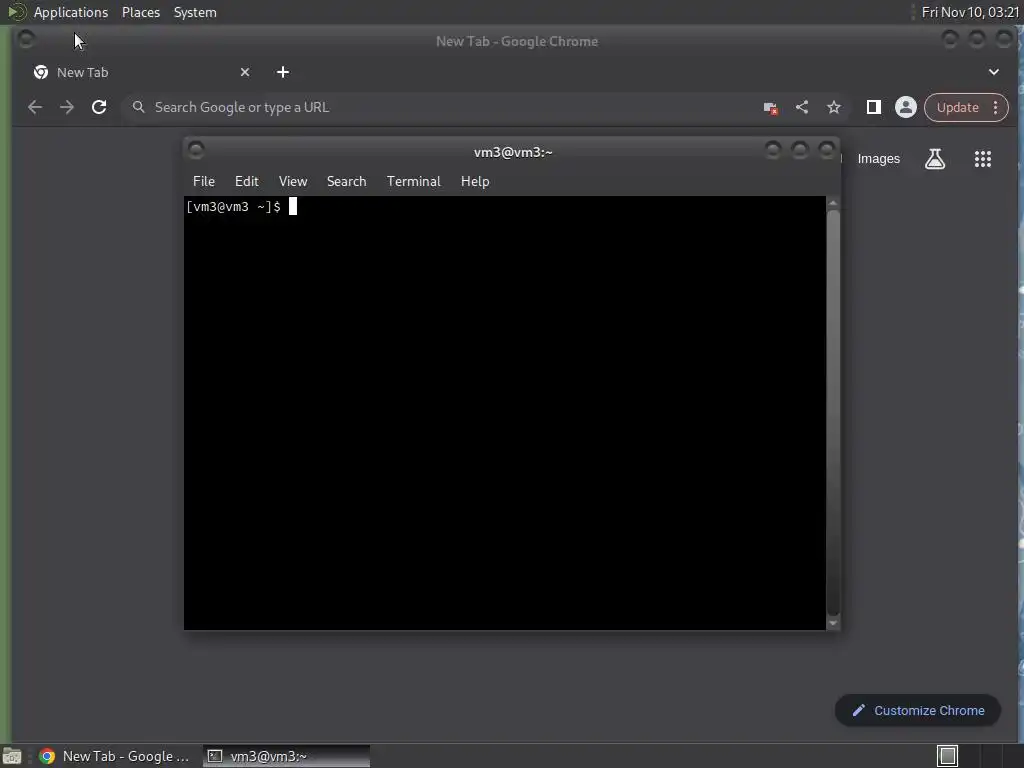Share this page via the share icon
This screenshot has width=1024, height=768.
click(x=802, y=107)
